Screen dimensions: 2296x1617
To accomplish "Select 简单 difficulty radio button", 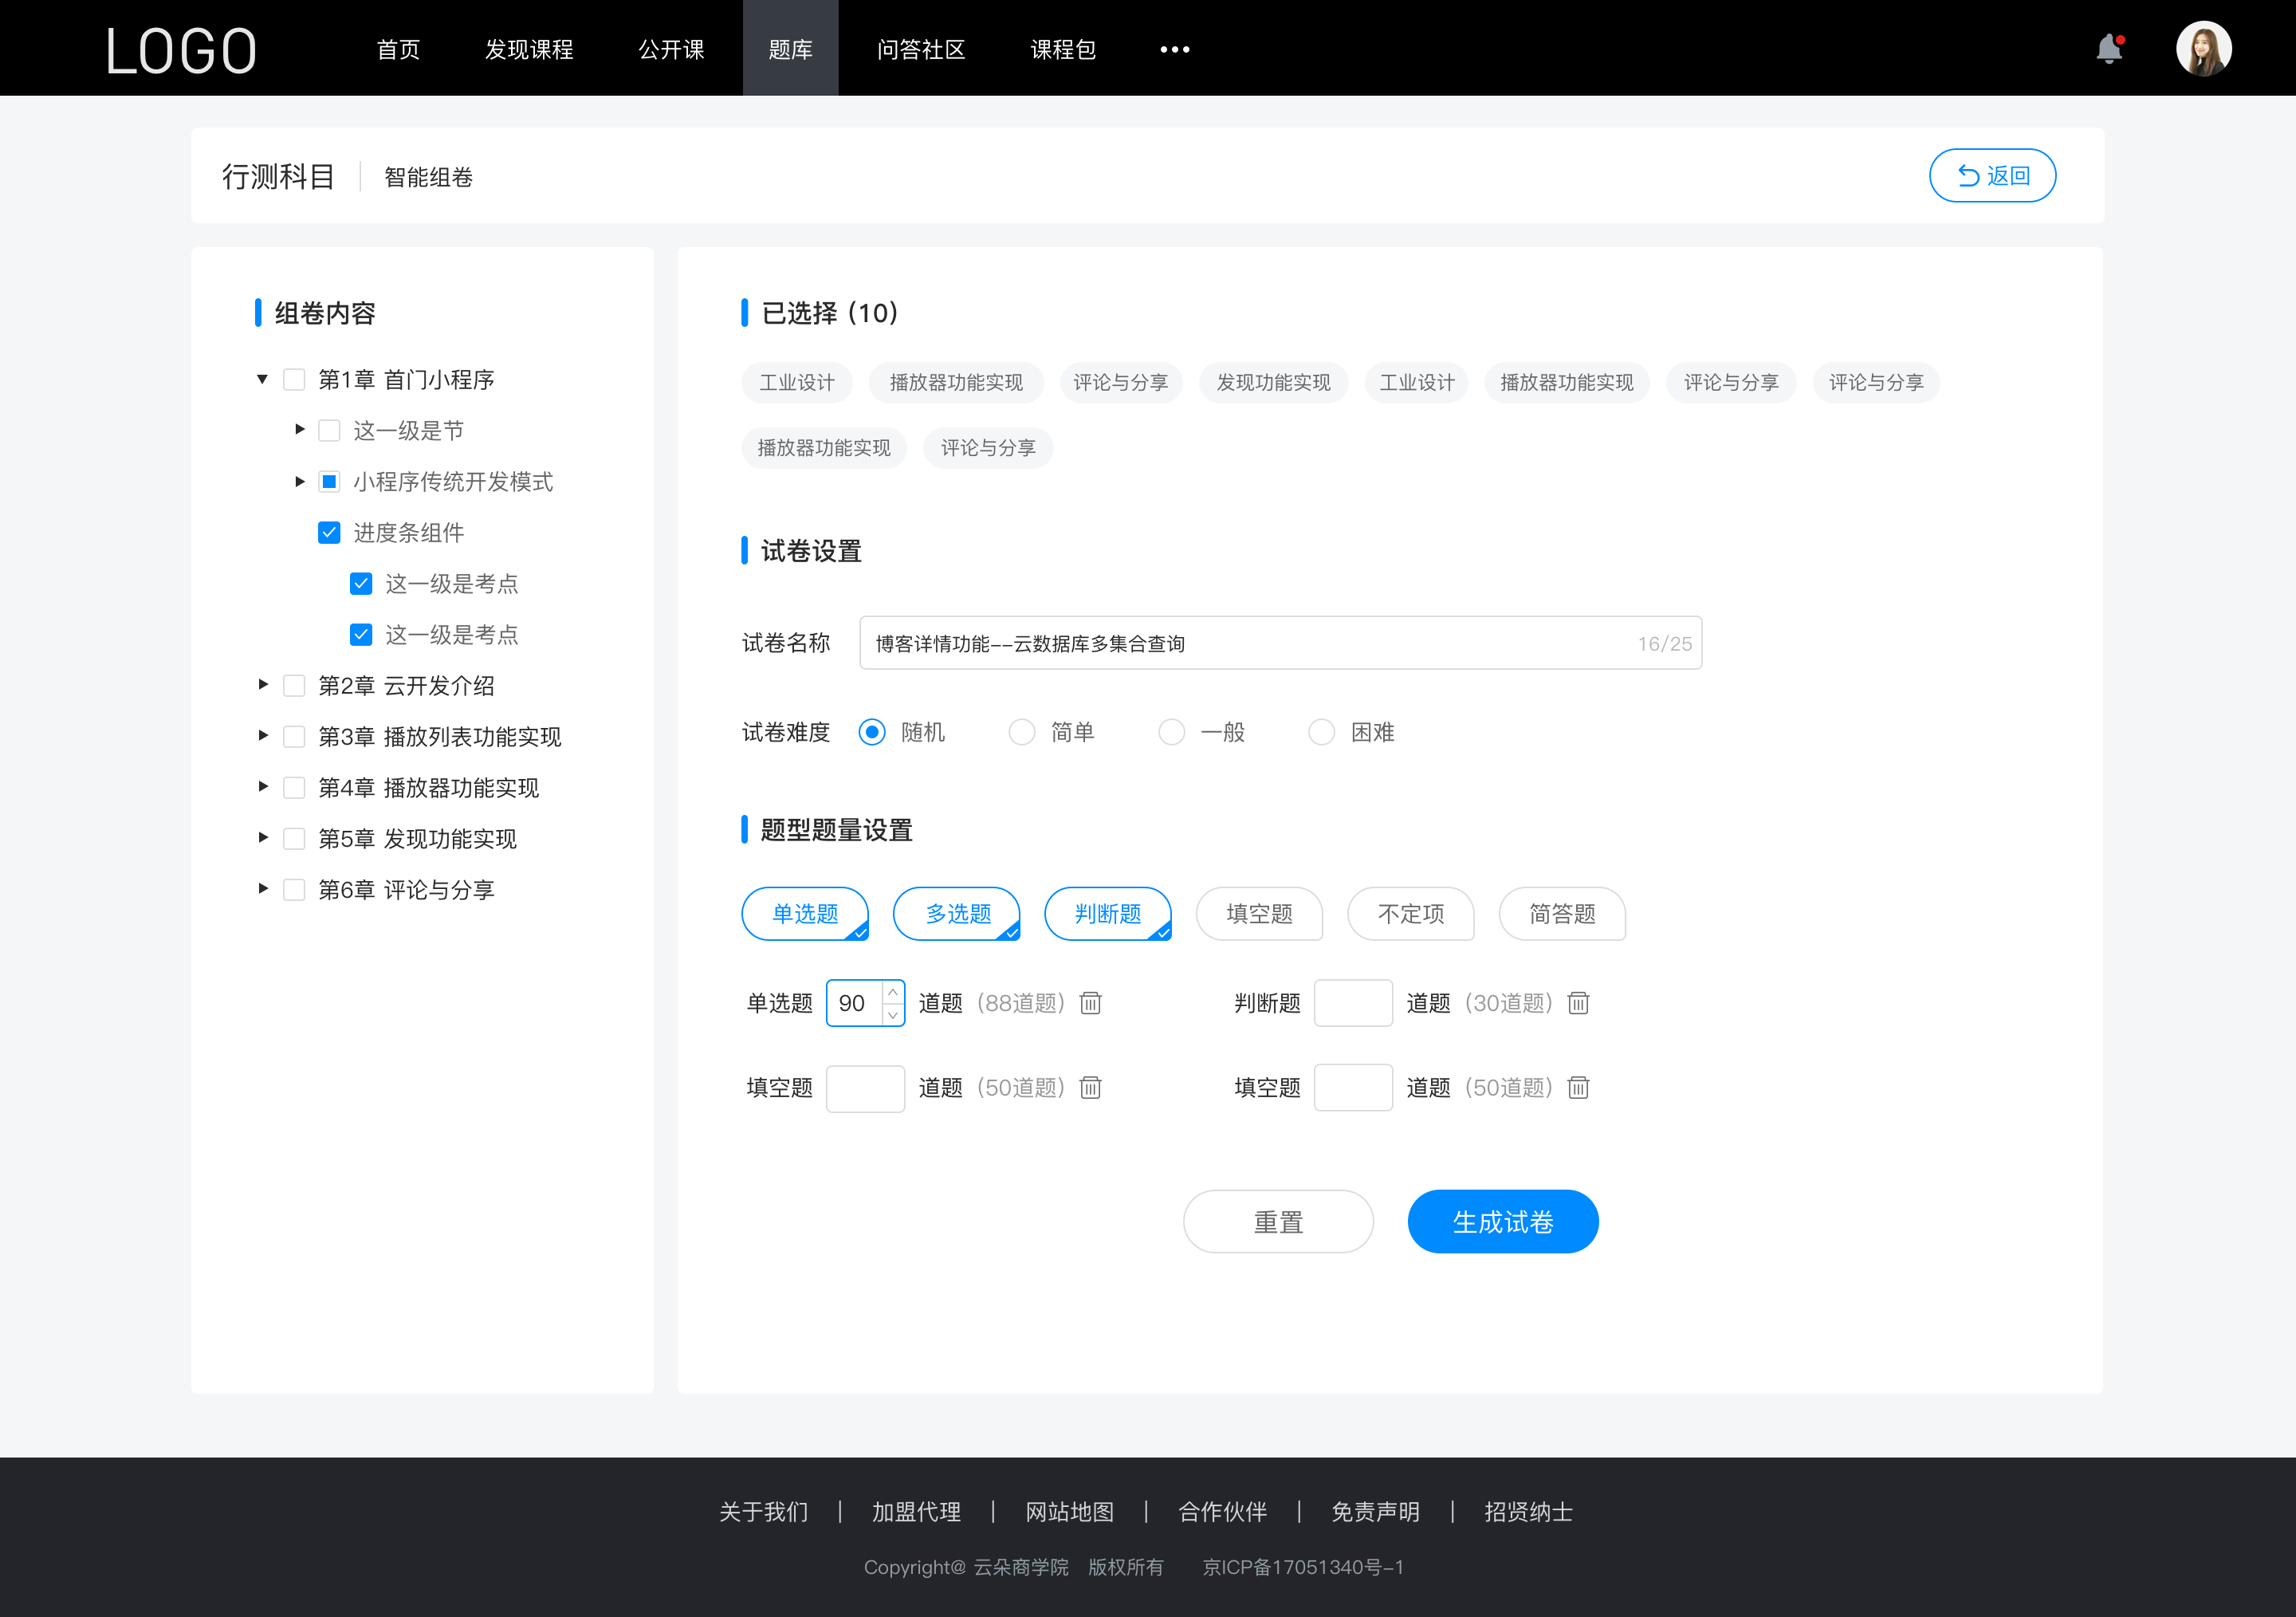I will tap(1020, 731).
